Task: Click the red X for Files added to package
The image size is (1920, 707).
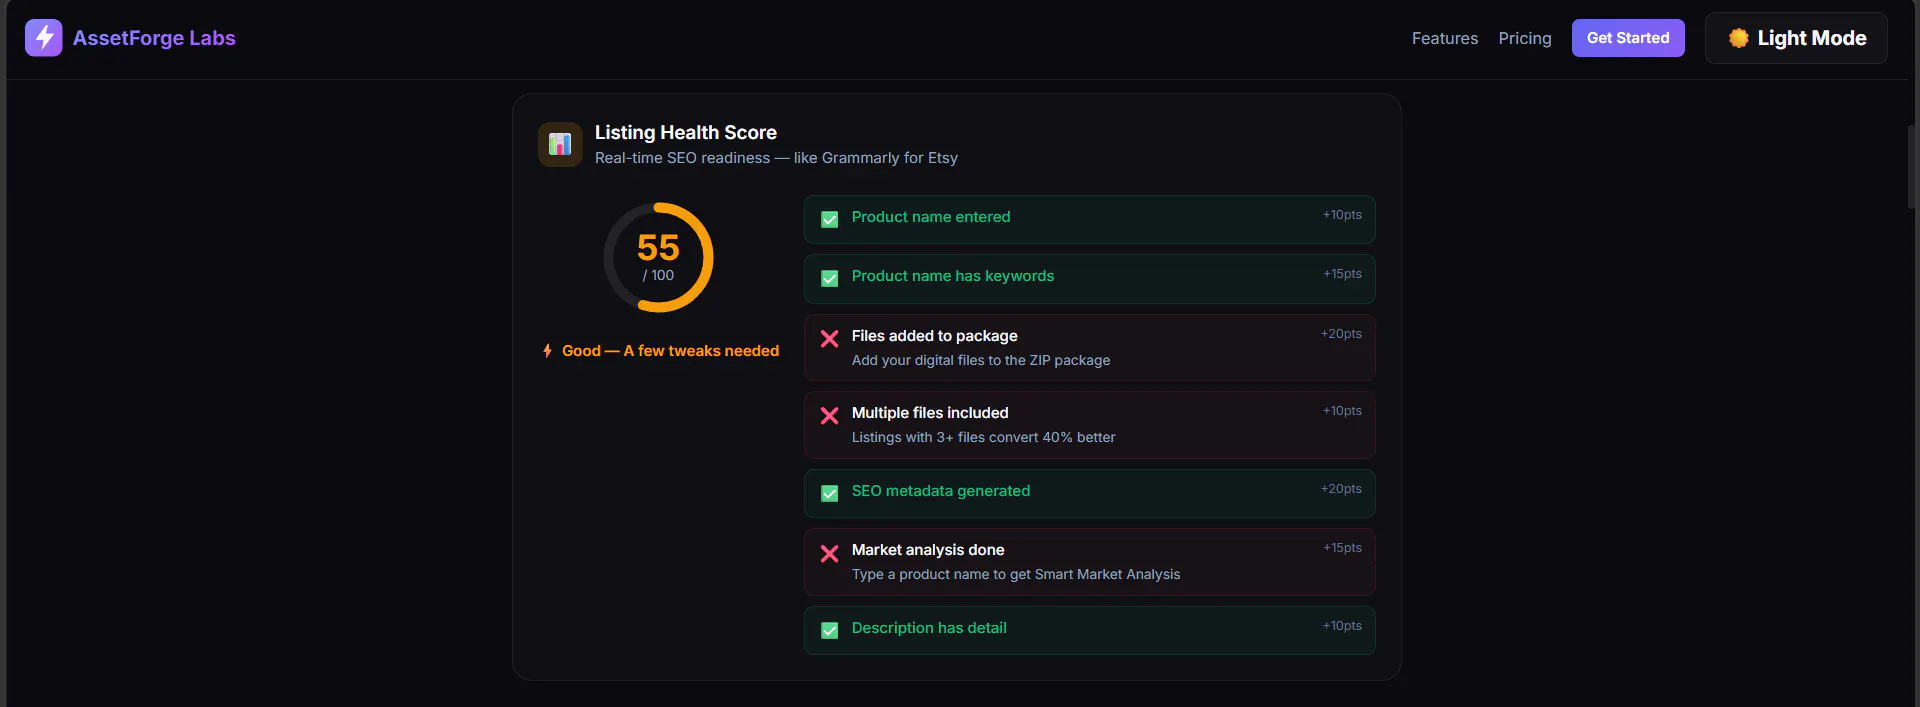Action: [x=829, y=338]
